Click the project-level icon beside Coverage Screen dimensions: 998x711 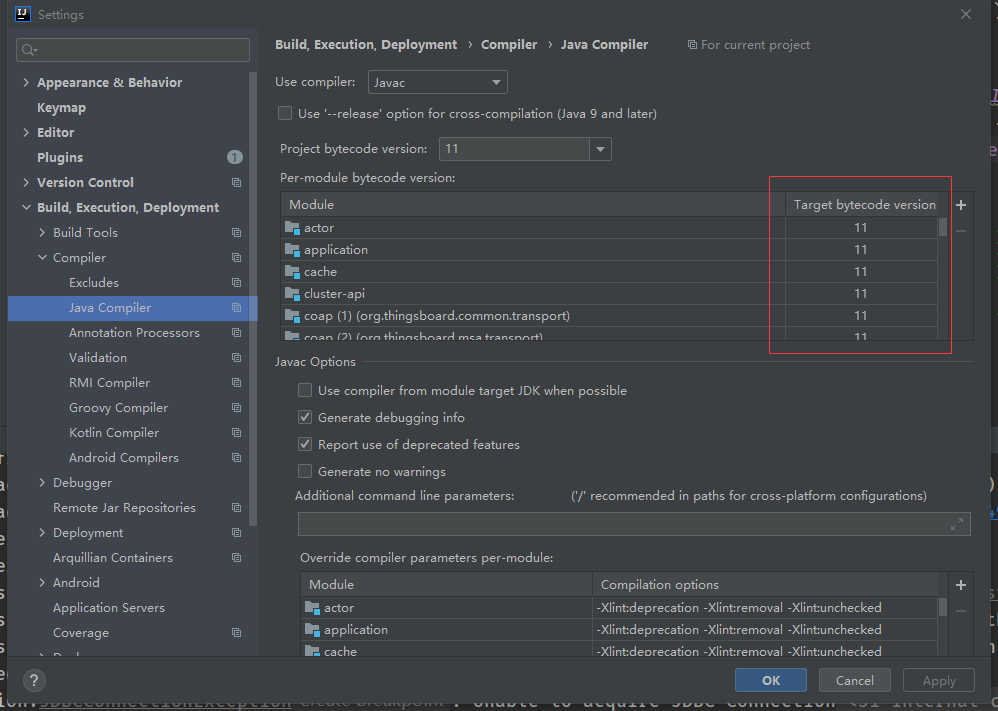[236, 633]
